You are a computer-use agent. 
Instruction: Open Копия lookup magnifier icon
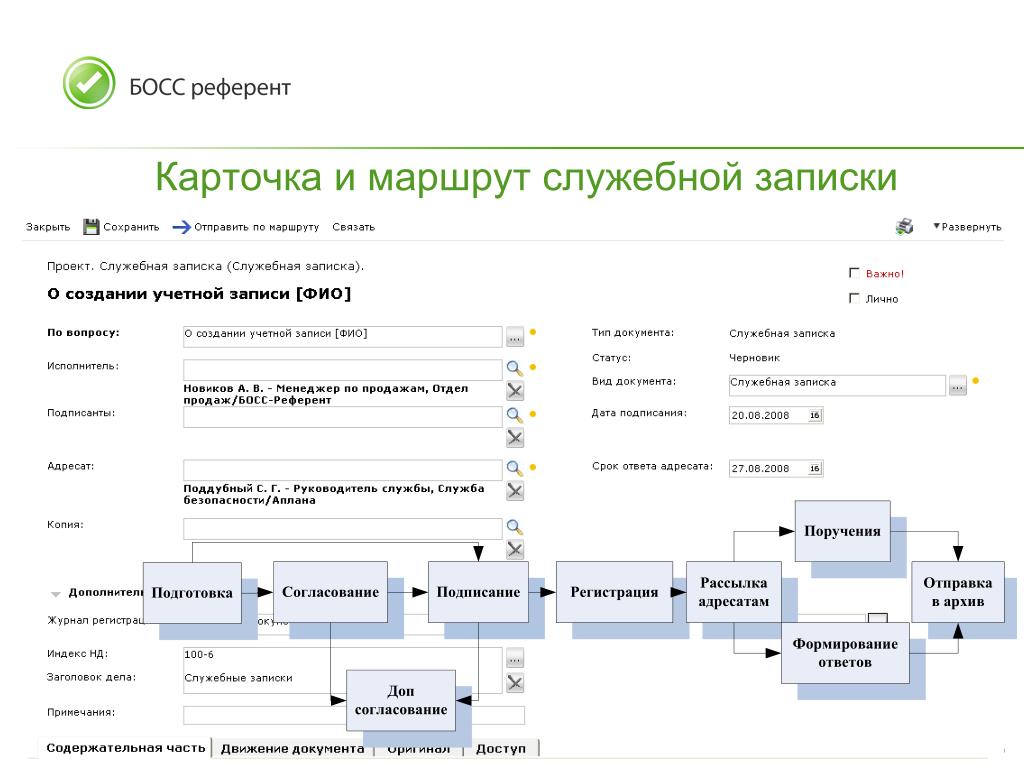[x=515, y=527]
